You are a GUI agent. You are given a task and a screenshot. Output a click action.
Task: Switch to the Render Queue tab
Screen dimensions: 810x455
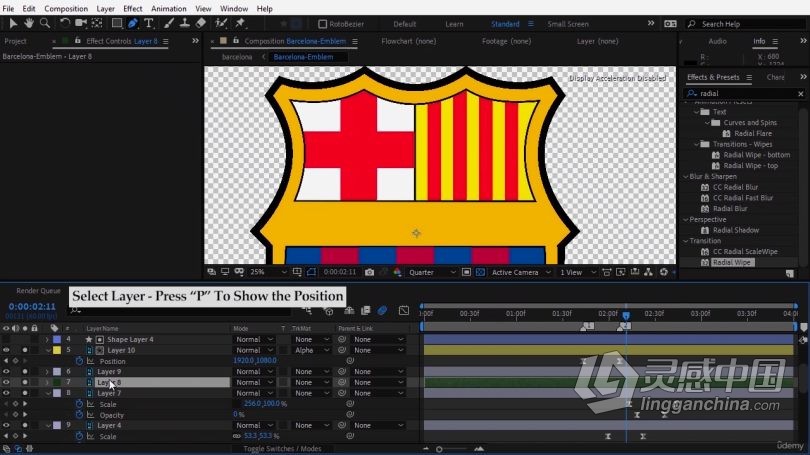(x=38, y=291)
